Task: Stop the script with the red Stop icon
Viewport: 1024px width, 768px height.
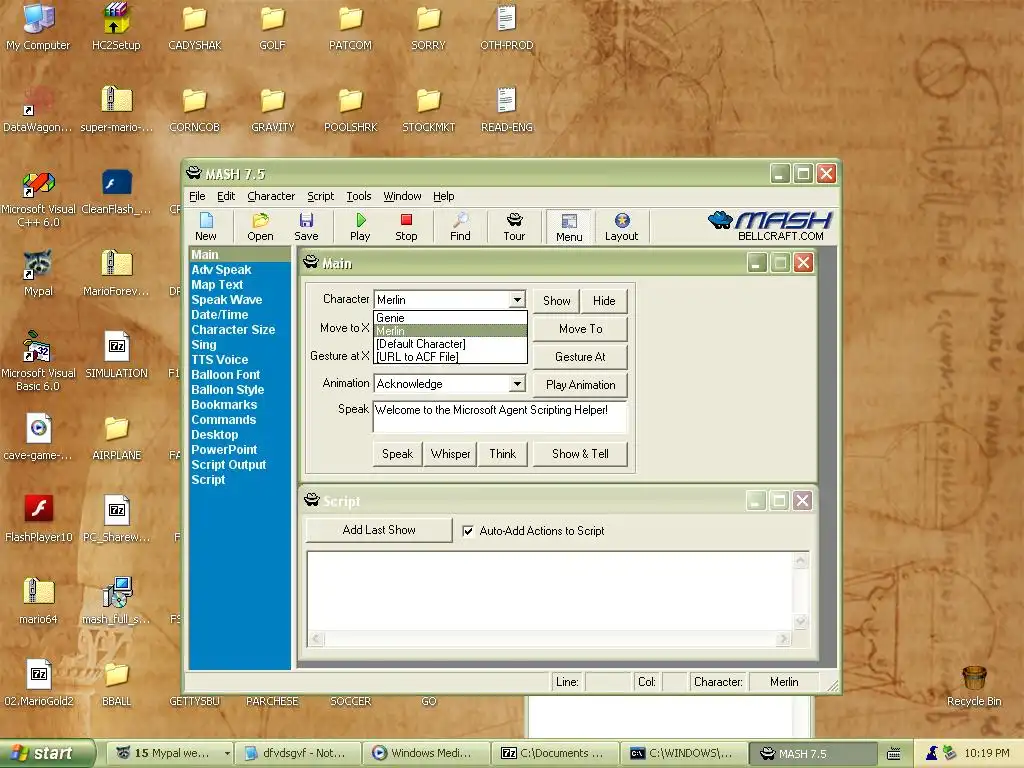Action: tap(406, 227)
